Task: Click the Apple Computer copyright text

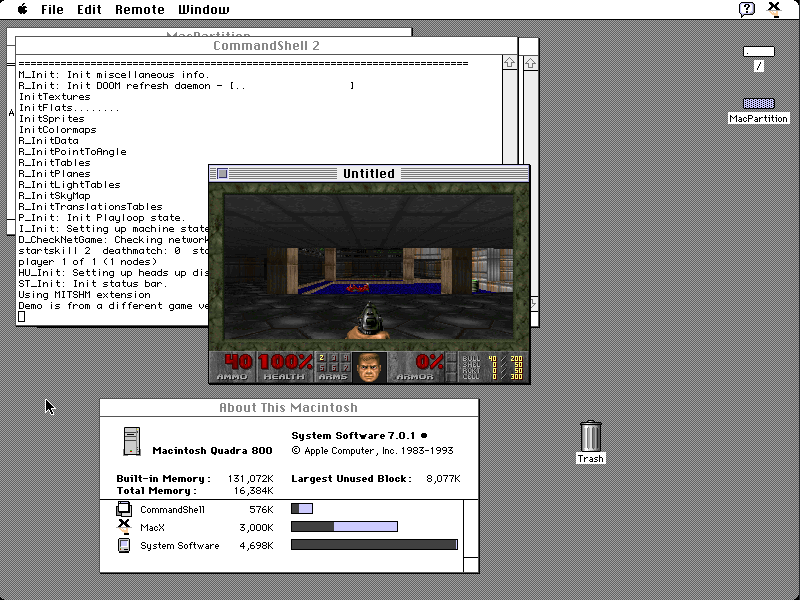Action: [372, 451]
